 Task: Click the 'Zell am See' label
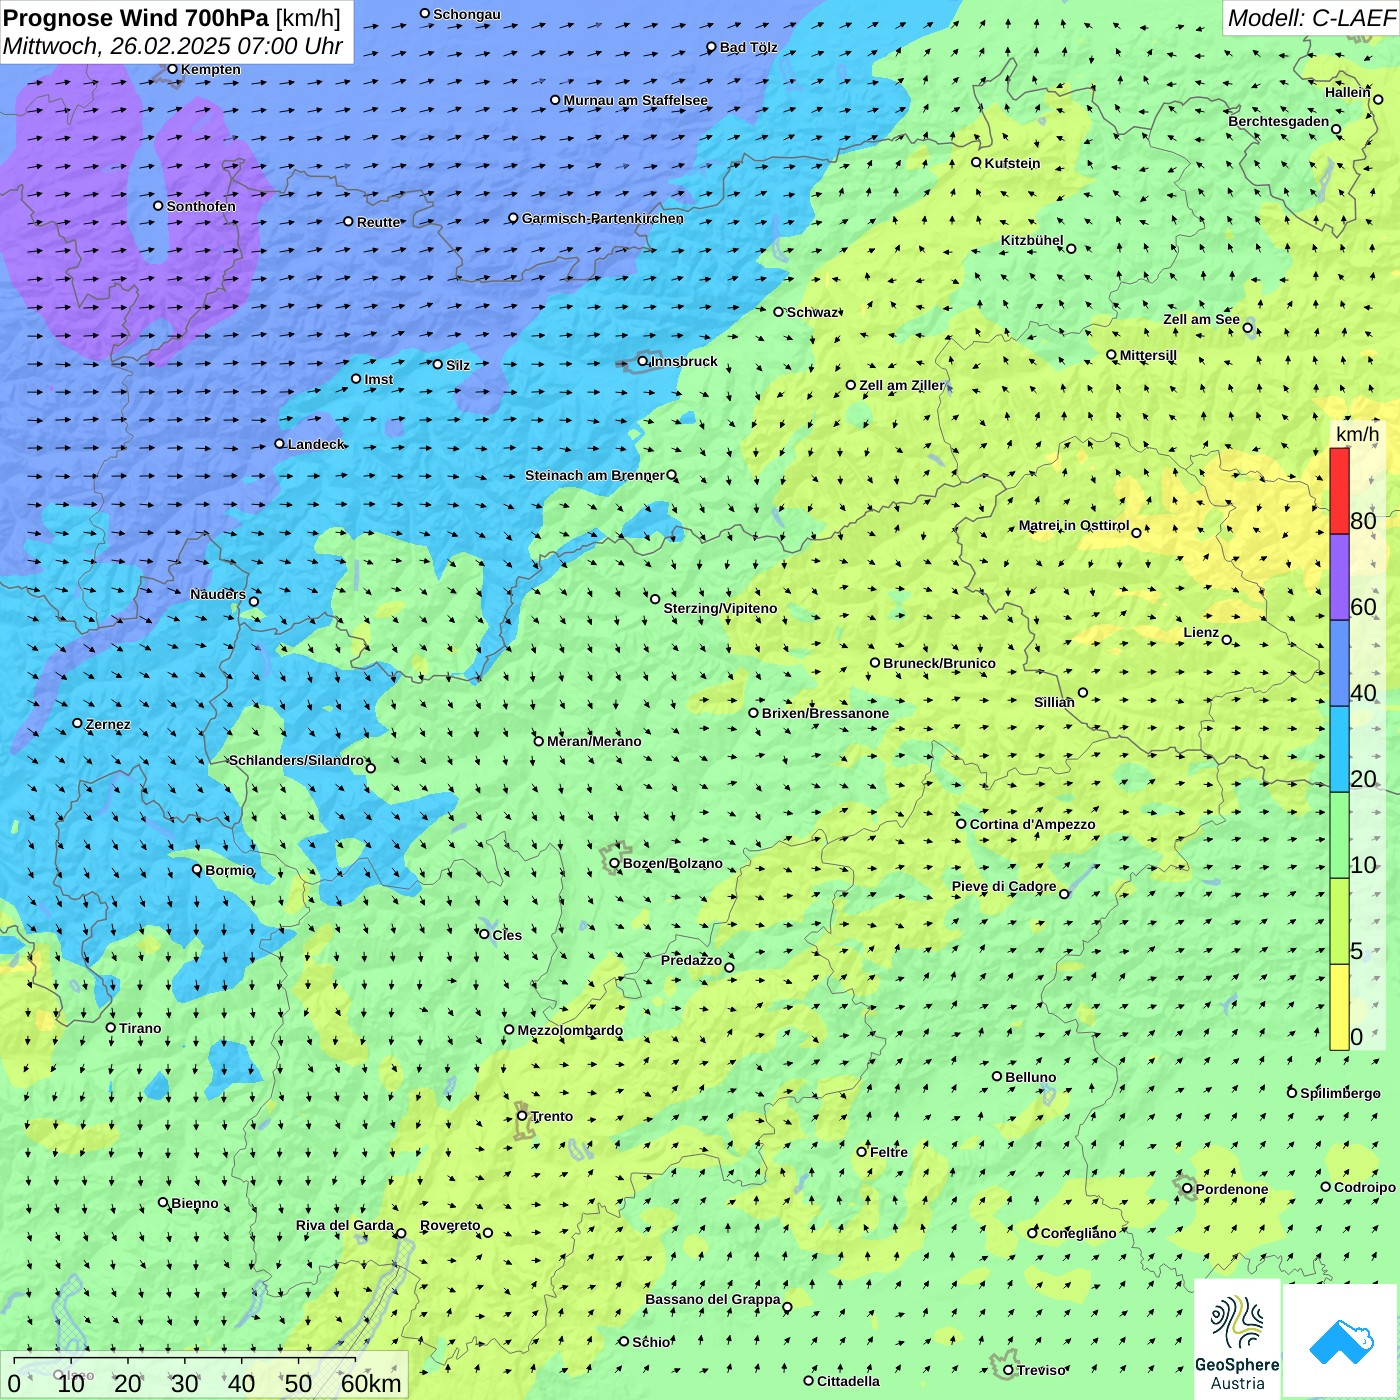coord(1201,319)
